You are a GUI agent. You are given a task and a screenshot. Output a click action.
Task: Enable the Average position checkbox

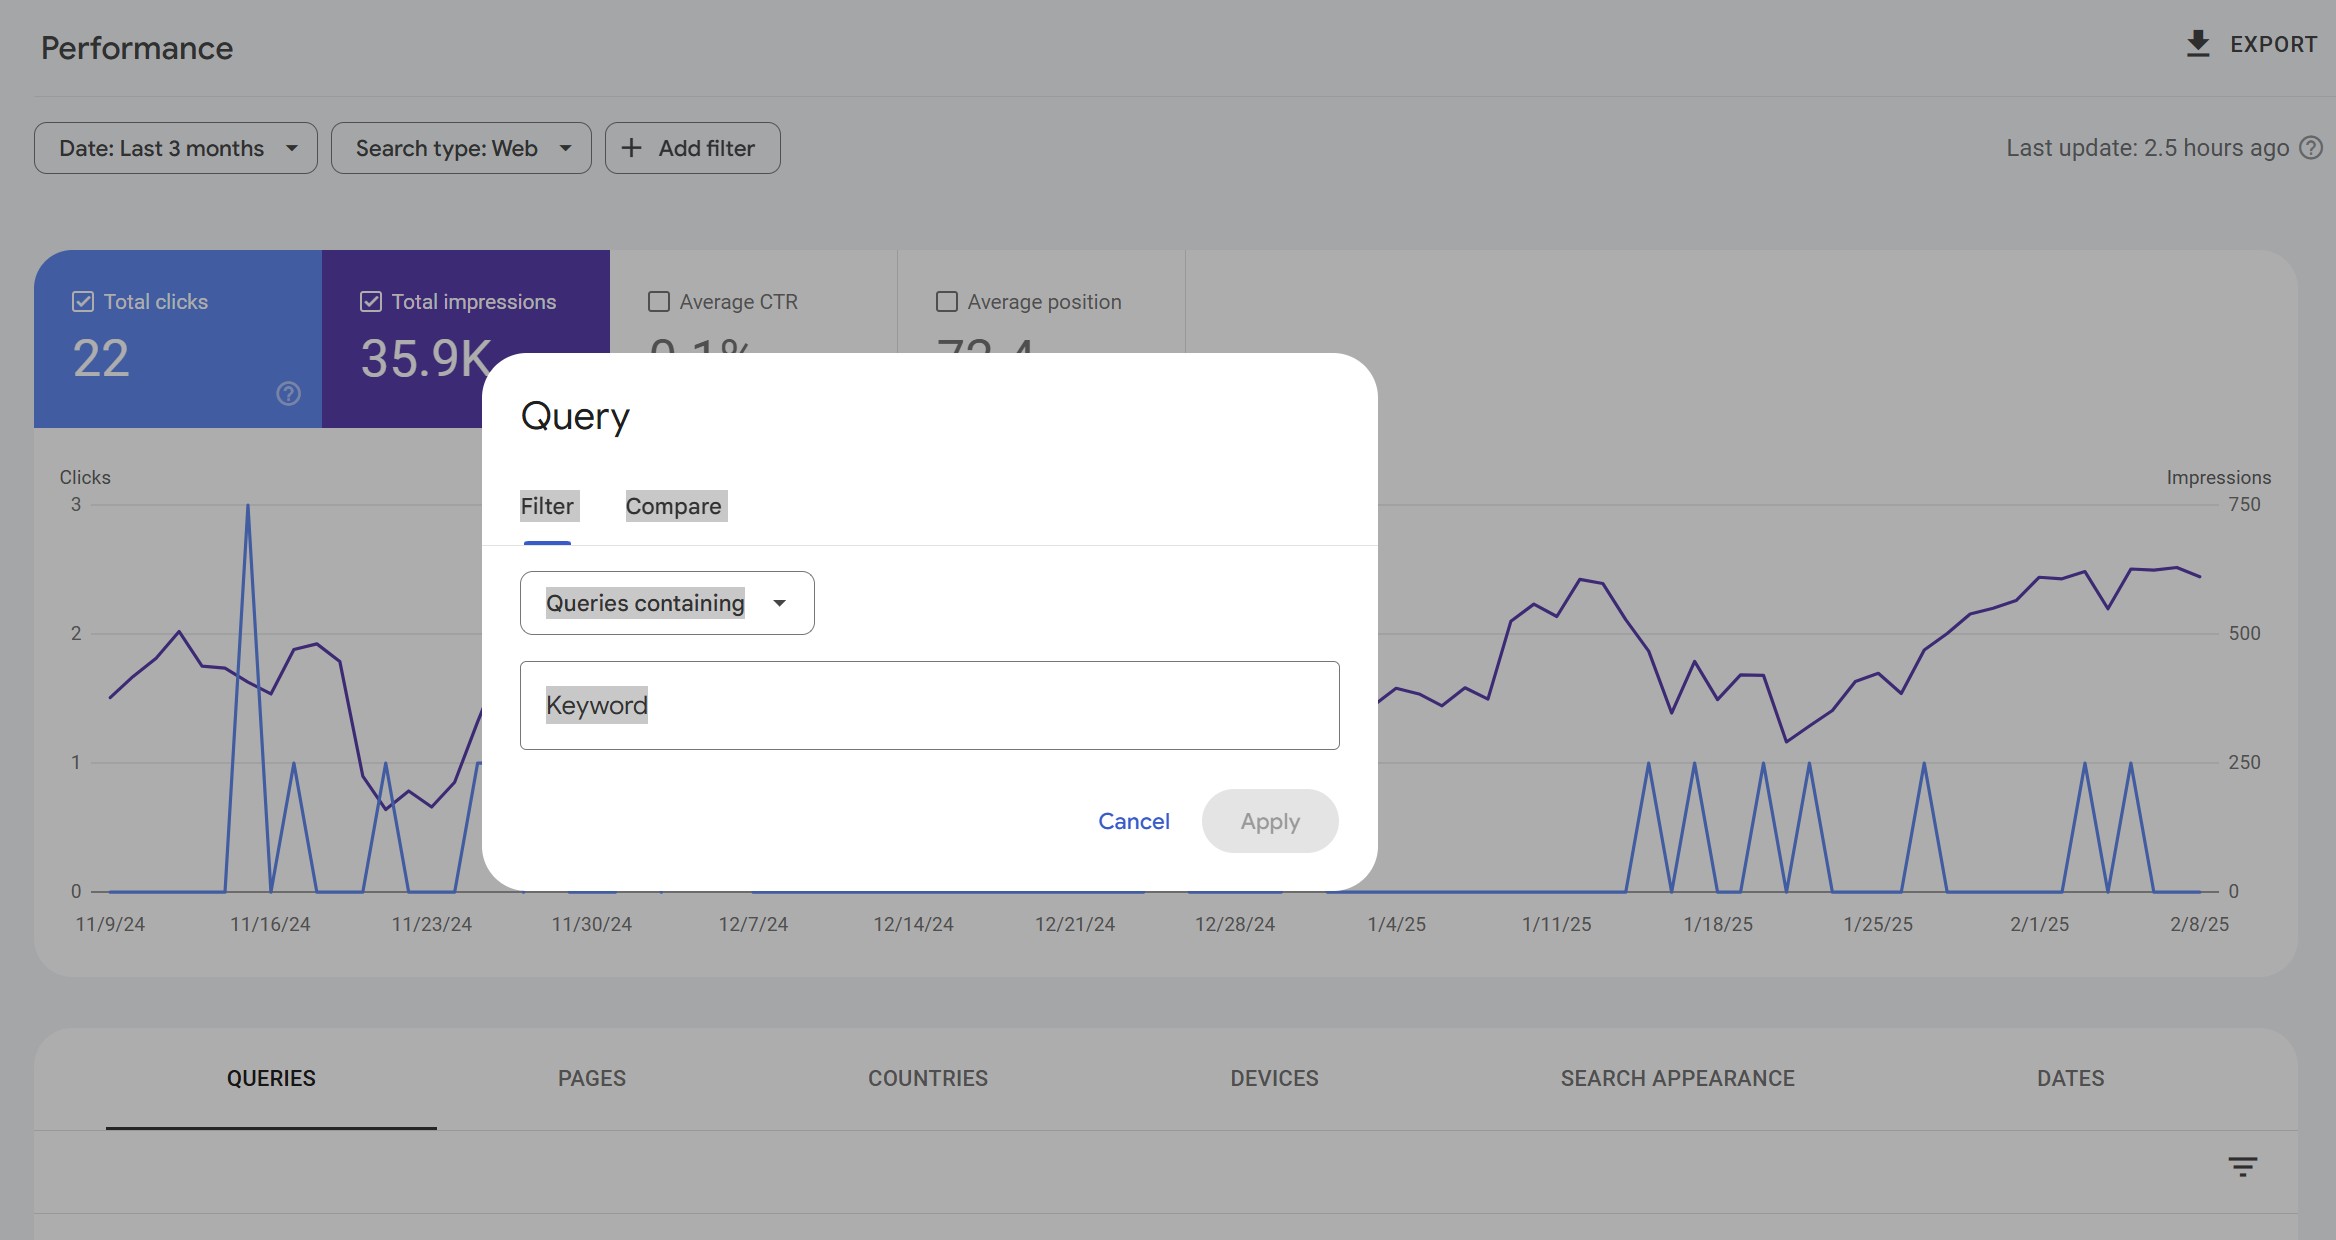click(947, 301)
